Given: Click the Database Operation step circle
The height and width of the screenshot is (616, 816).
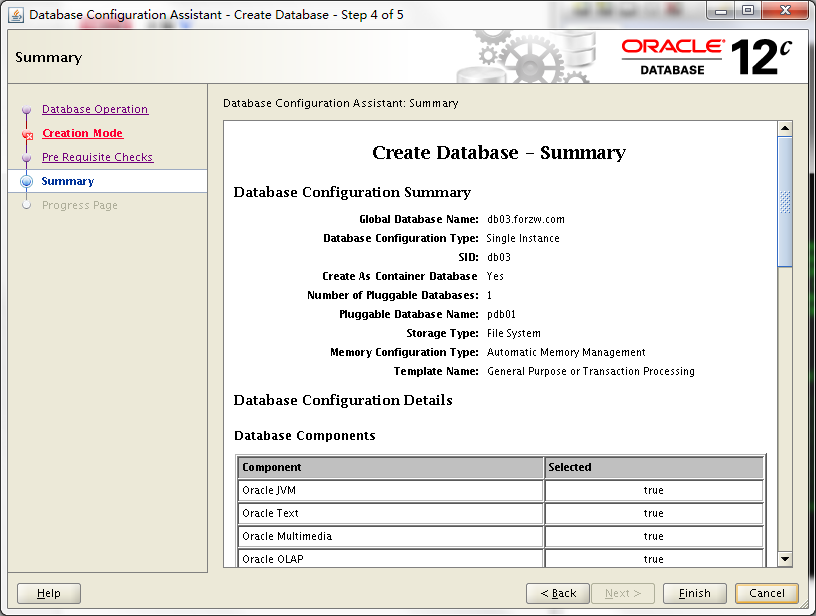Looking at the screenshot, I should (28, 109).
